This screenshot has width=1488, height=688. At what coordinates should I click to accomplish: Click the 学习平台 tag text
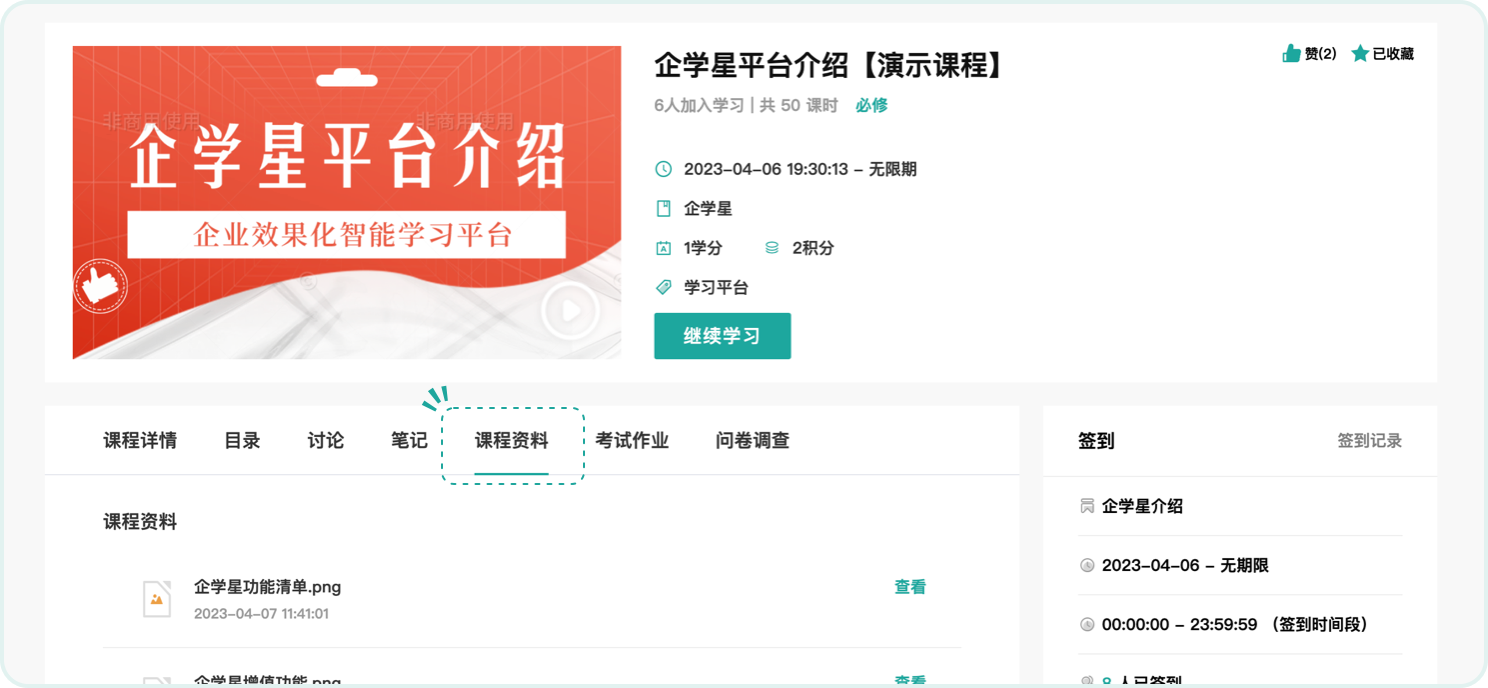click(716, 288)
